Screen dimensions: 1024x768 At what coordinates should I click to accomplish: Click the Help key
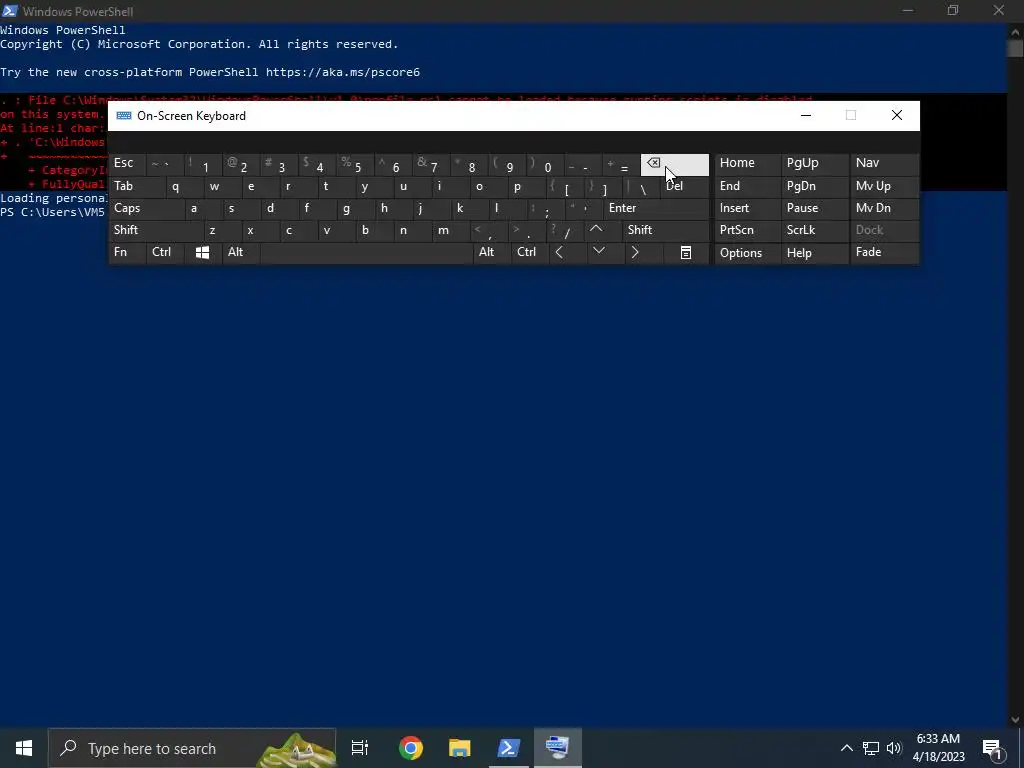(x=814, y=253)
